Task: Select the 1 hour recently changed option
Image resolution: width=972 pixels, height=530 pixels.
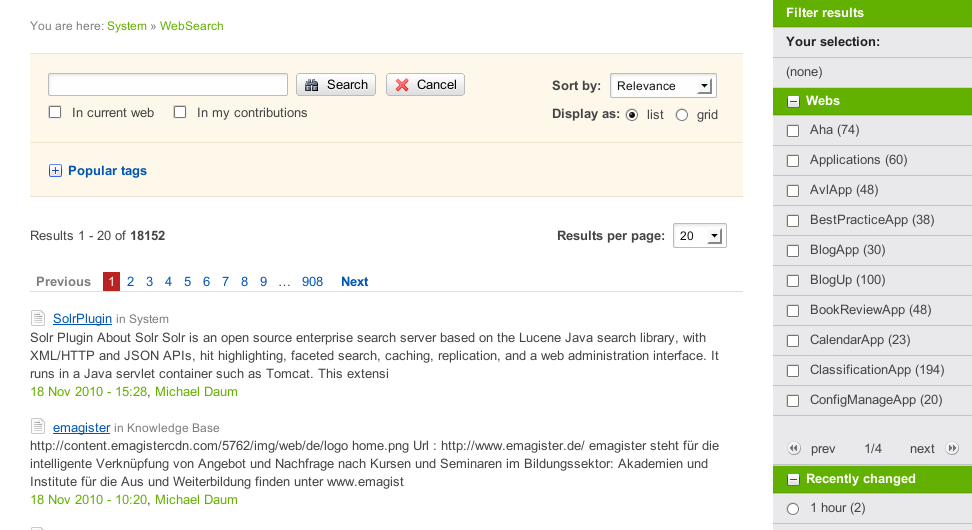Action: 793,508
